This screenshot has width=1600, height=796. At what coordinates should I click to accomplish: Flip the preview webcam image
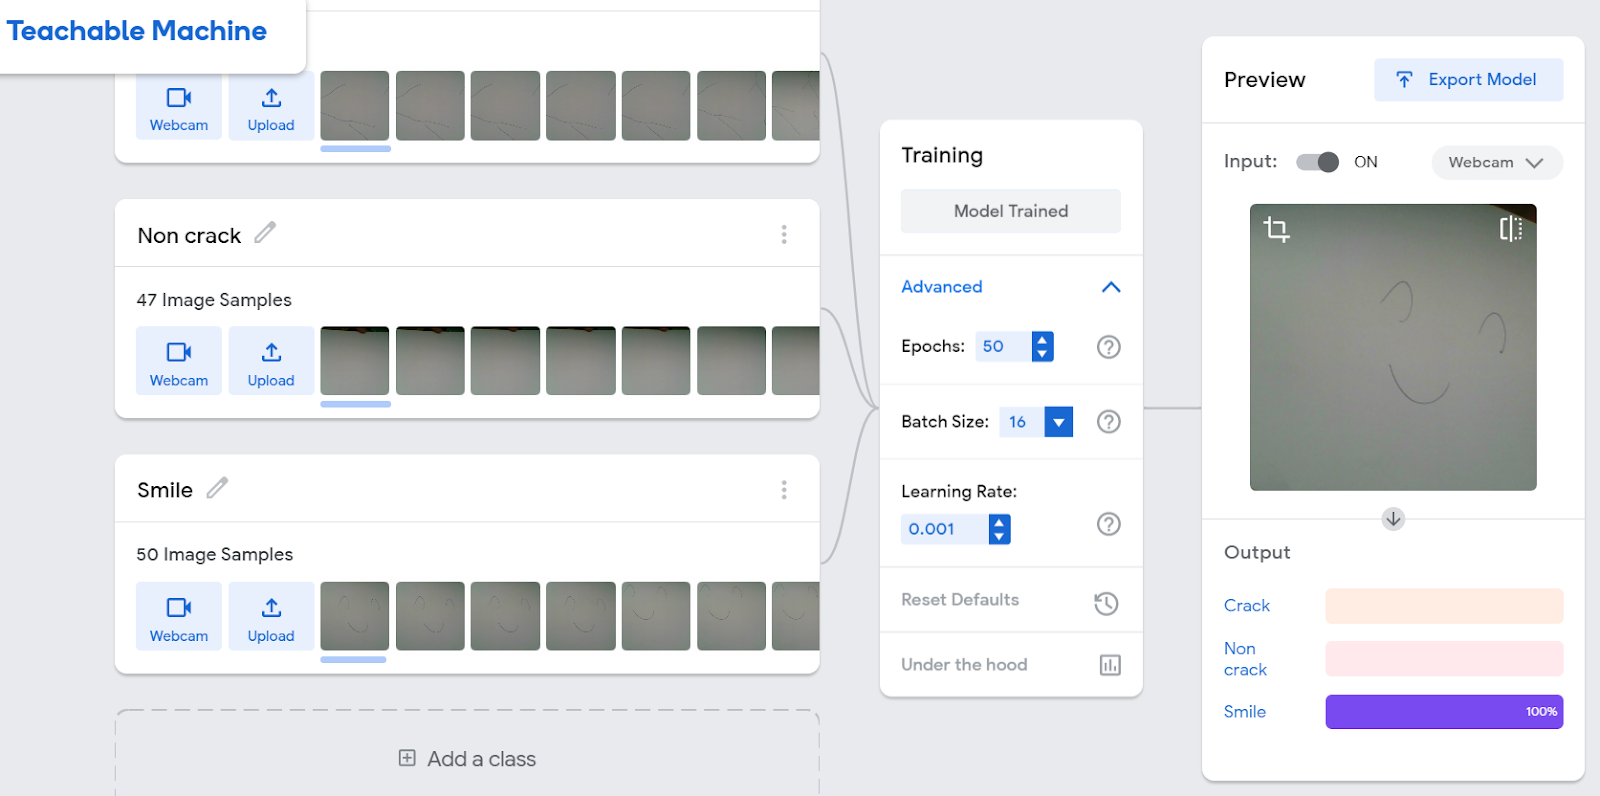[1511, 229]
